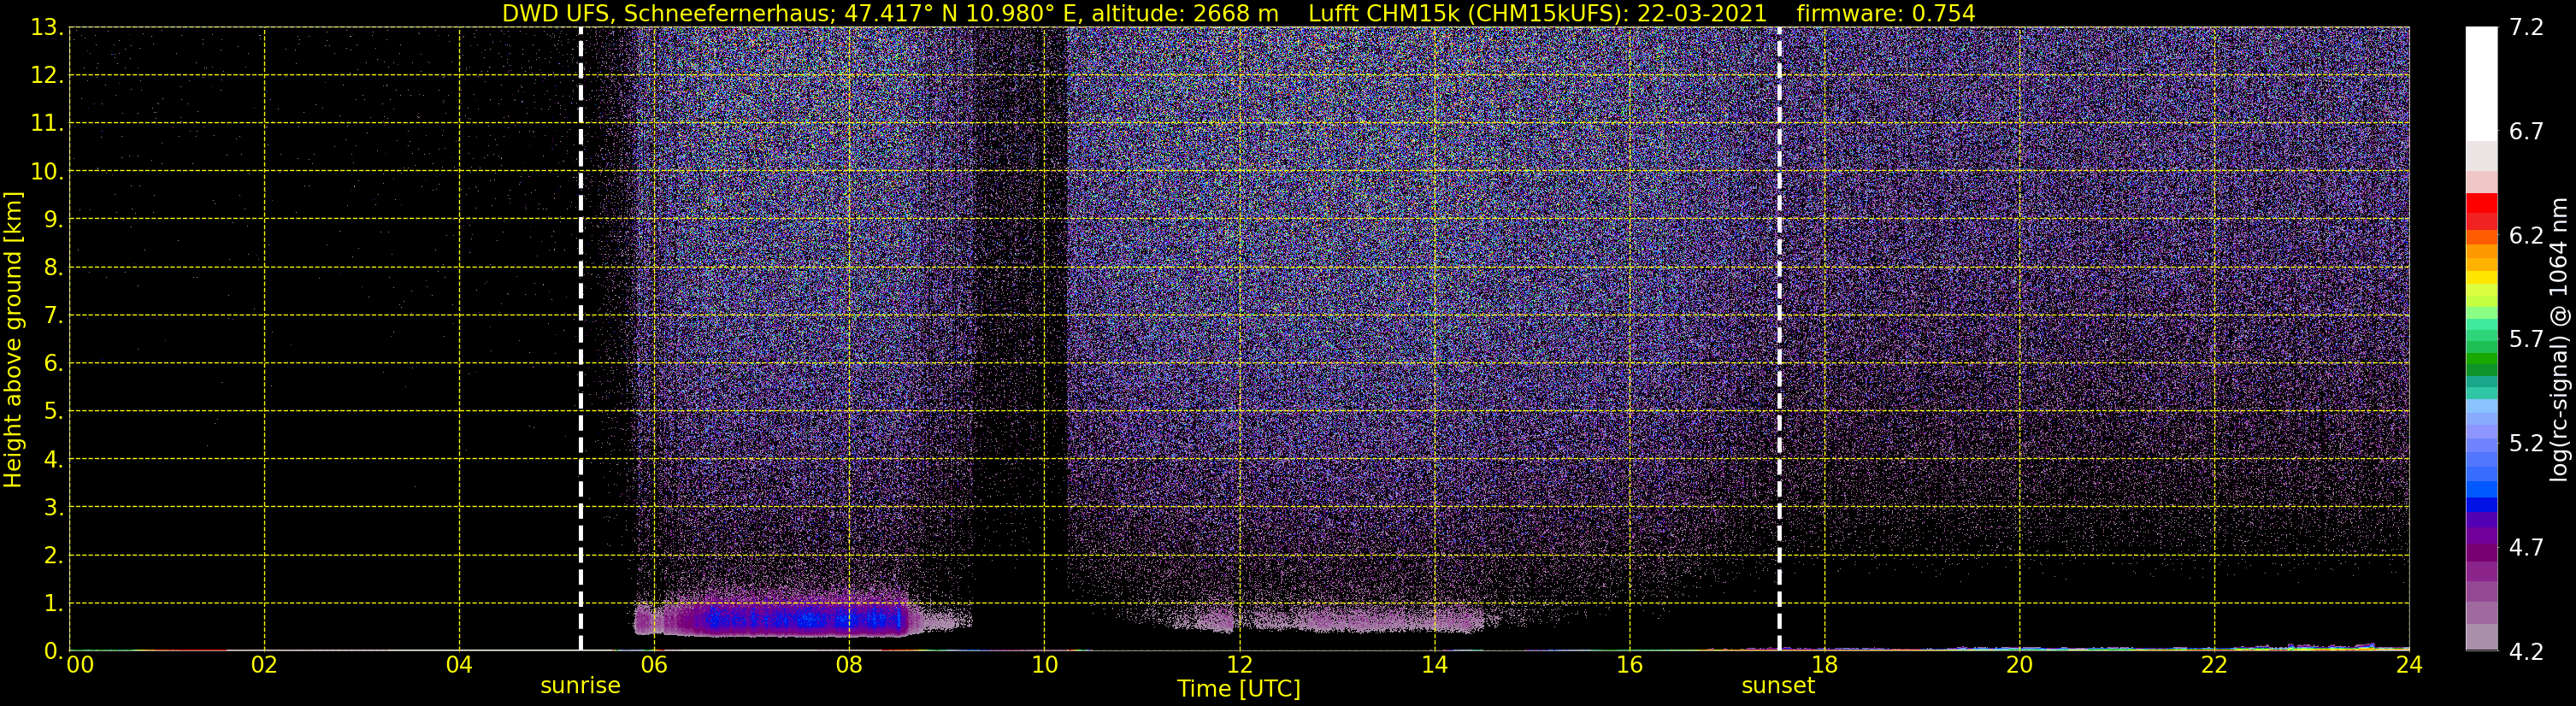
Task: Click height axis tick '9.'
Action: [52, 220]
